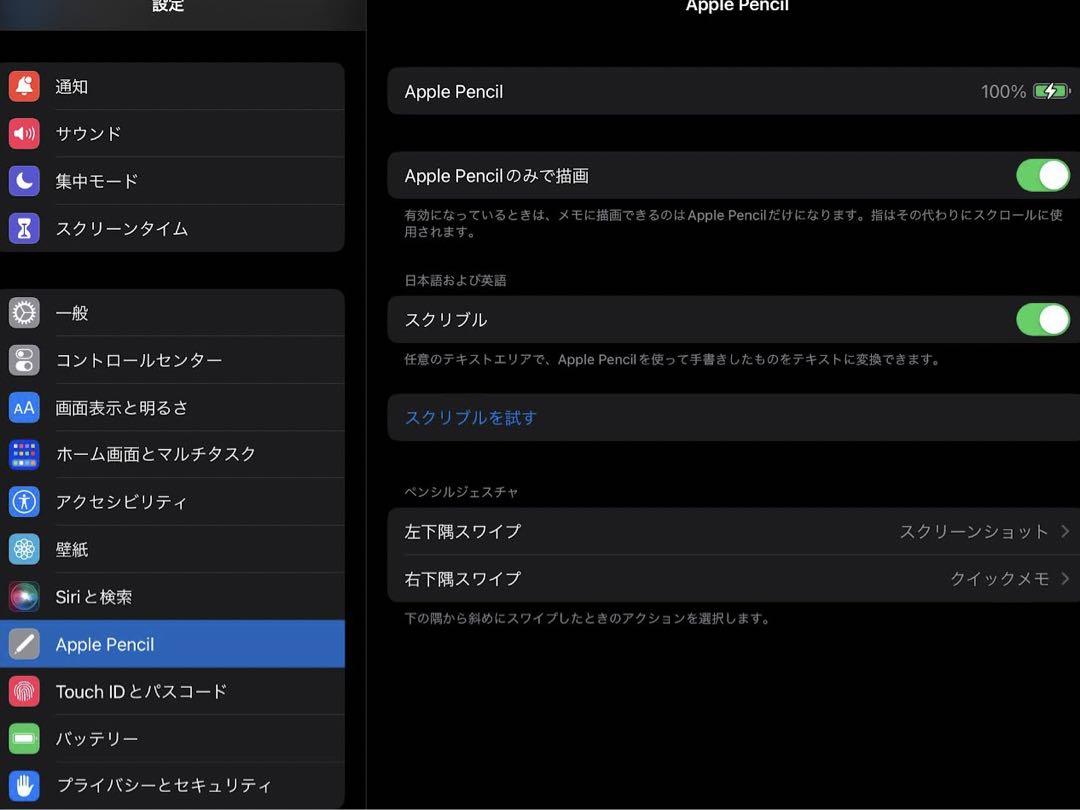Open 右下隅スワイプ chevron options
Image resolution: width=1080 pixels, height=810 pixels.
(1065, 579)
